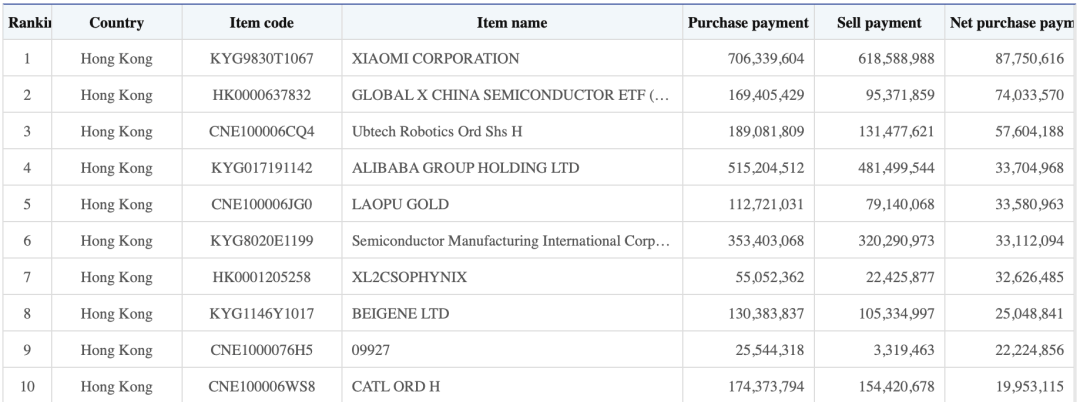Click the Item code column header
This screenshot has width=1080, height=402.
pyautogui.click(x=260, y=23)
